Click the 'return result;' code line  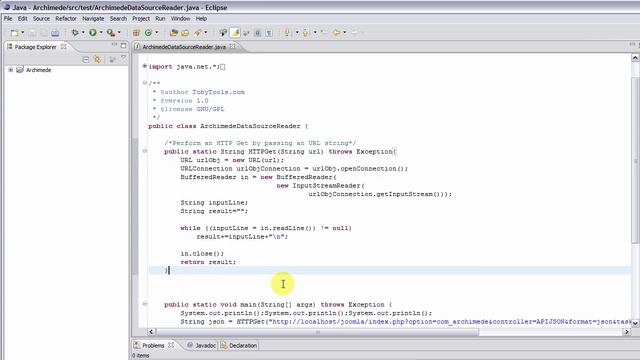[208, 262]
